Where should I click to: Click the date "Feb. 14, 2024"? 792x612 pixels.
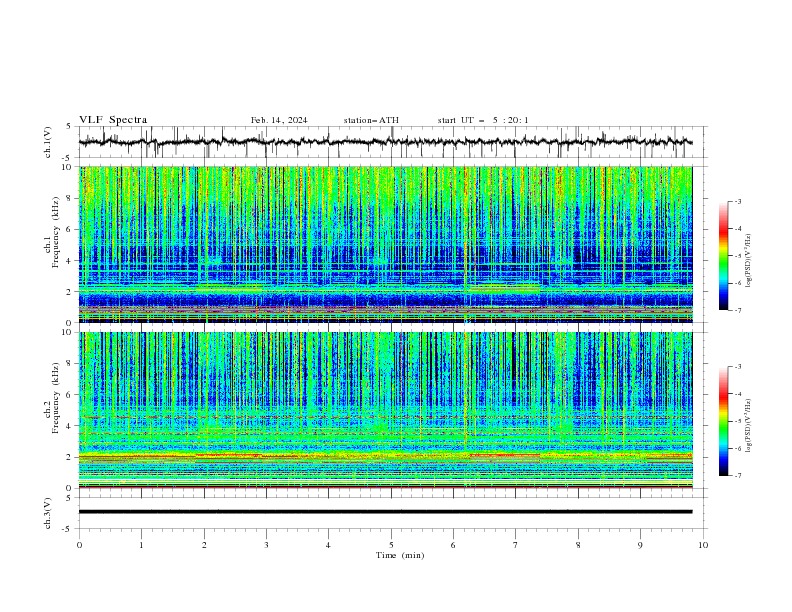click(279, 120)
